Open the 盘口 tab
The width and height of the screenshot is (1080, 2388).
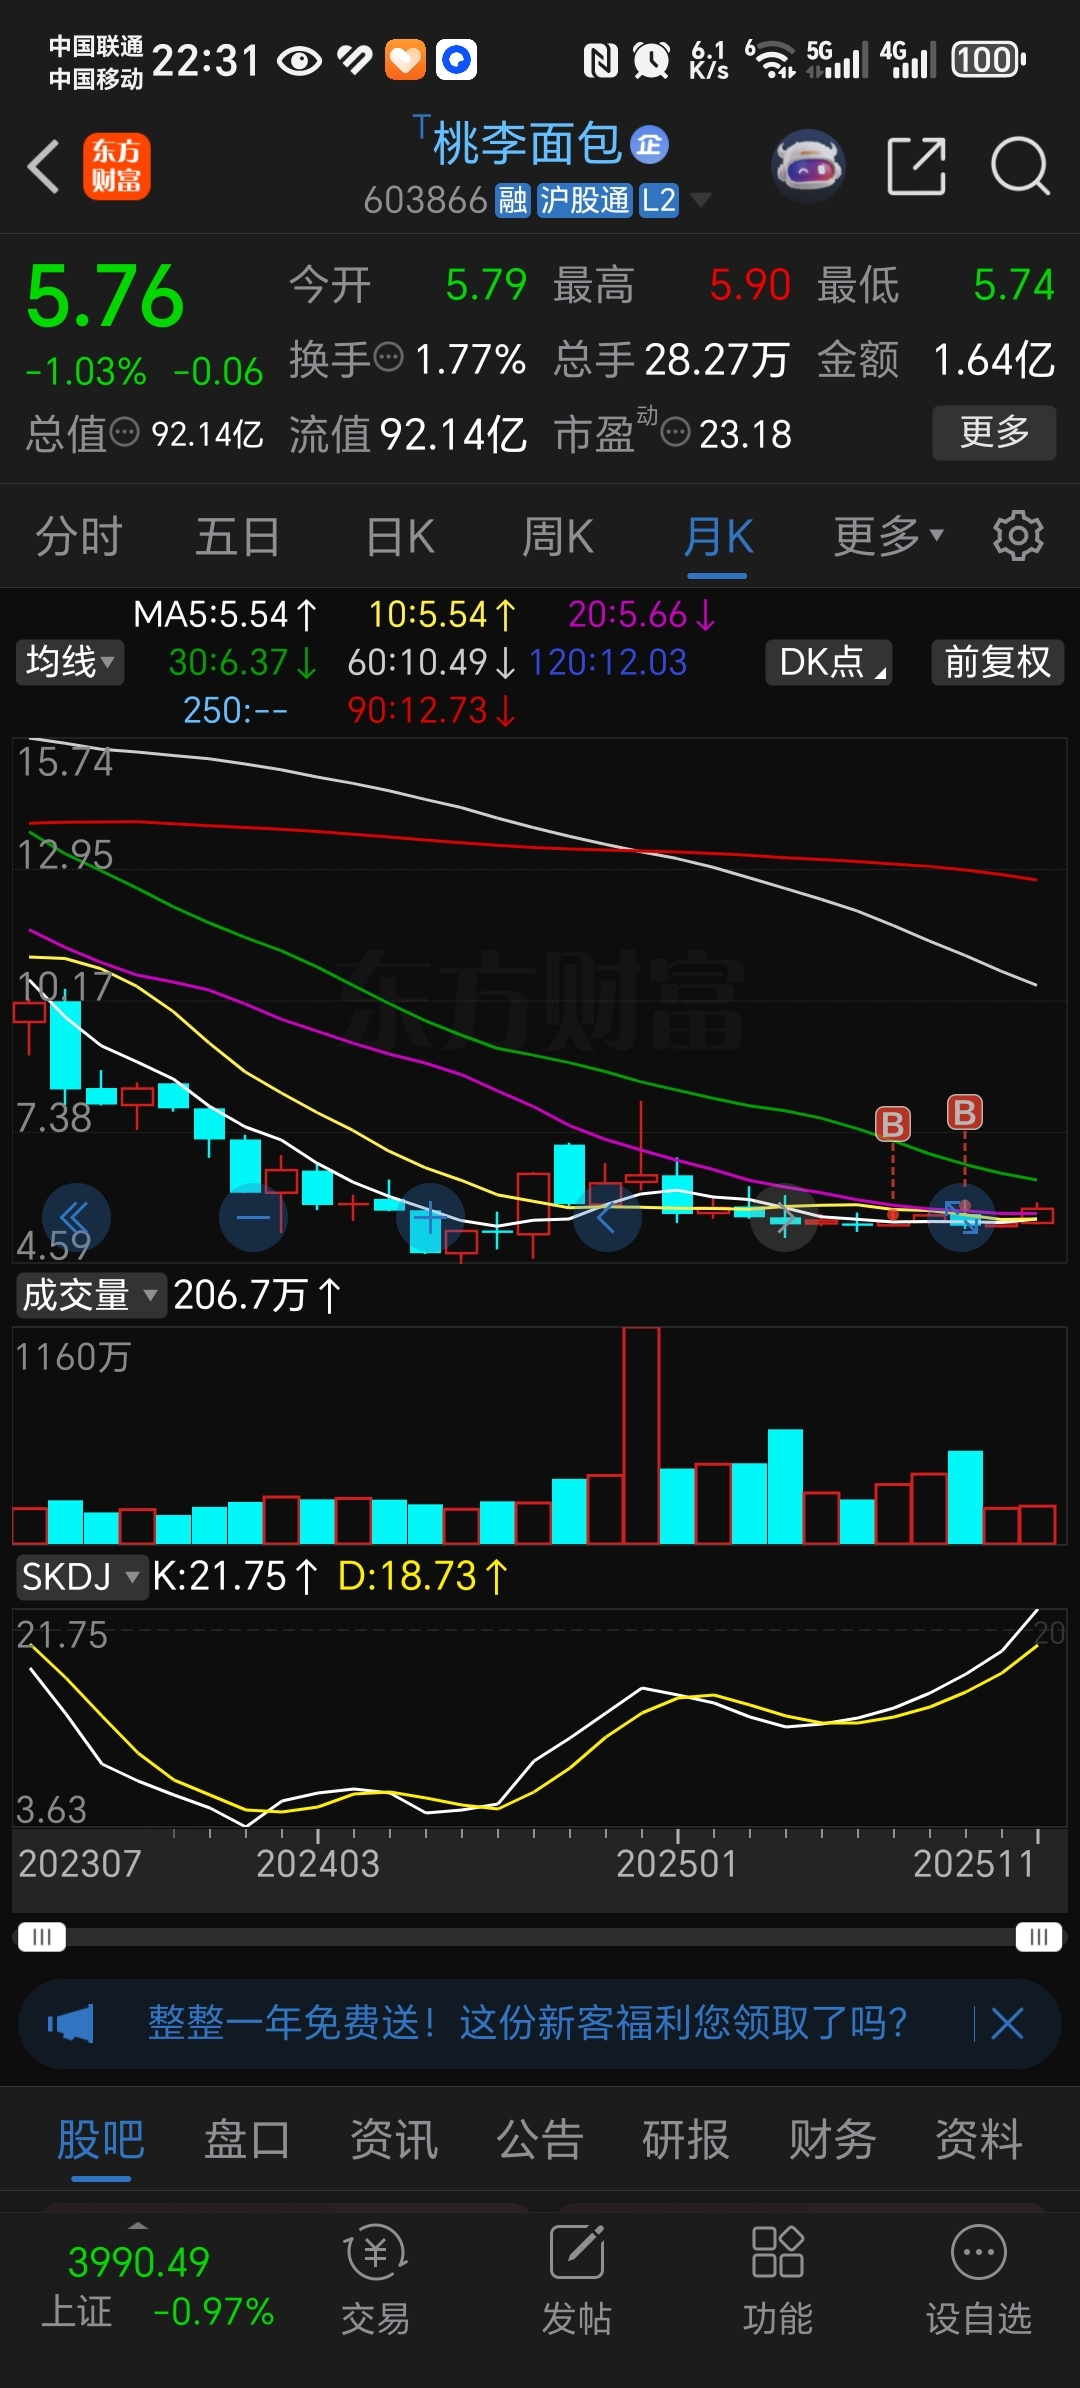click(247, 2140)
